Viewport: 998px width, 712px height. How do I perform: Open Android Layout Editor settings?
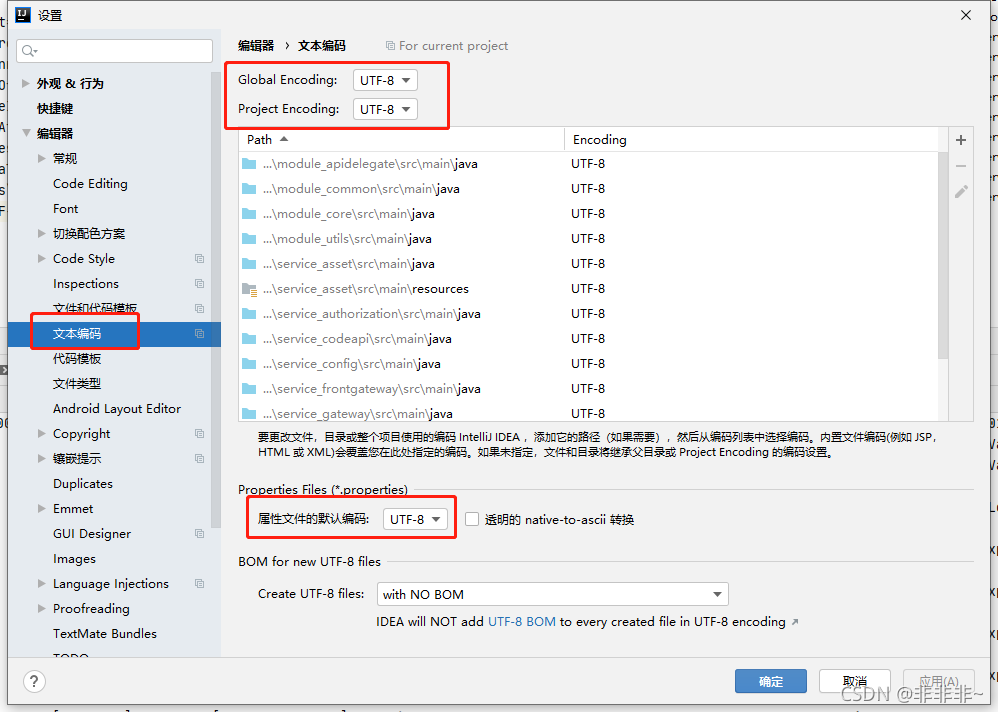point(117,409)
